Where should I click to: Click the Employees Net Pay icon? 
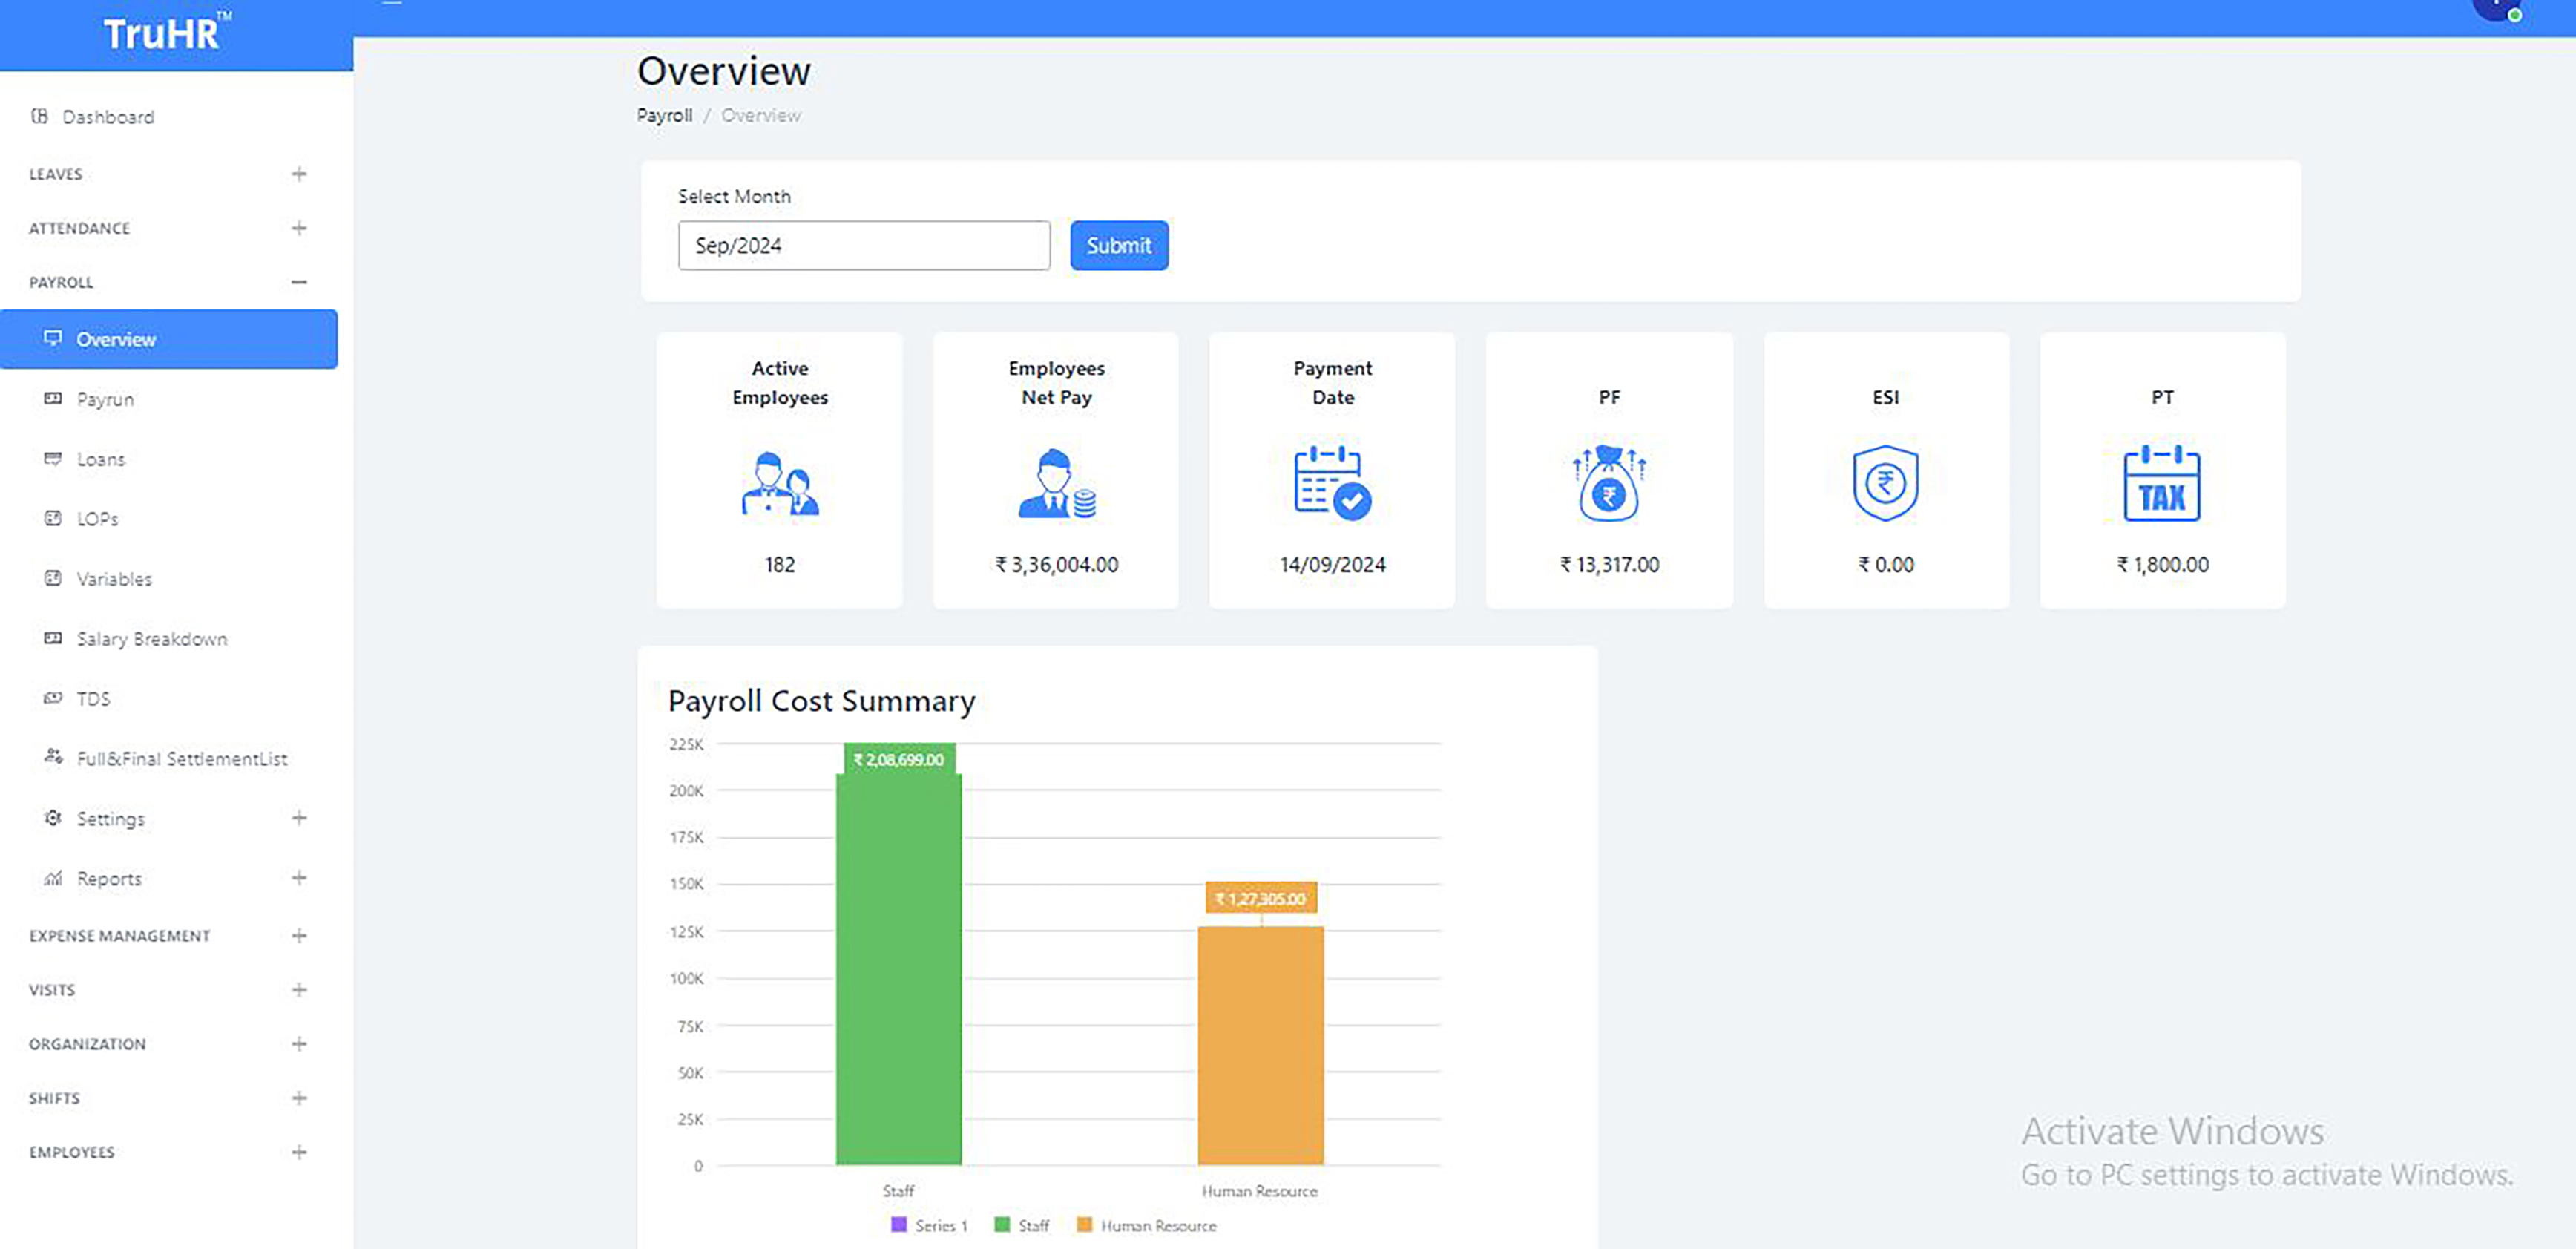(1057, 483)
